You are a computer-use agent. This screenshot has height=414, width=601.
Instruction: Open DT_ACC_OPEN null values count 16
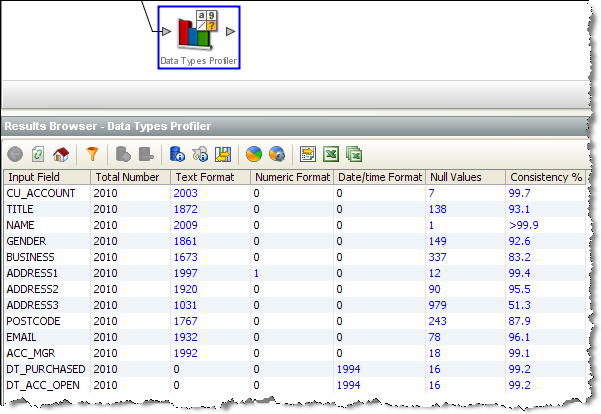434,385
